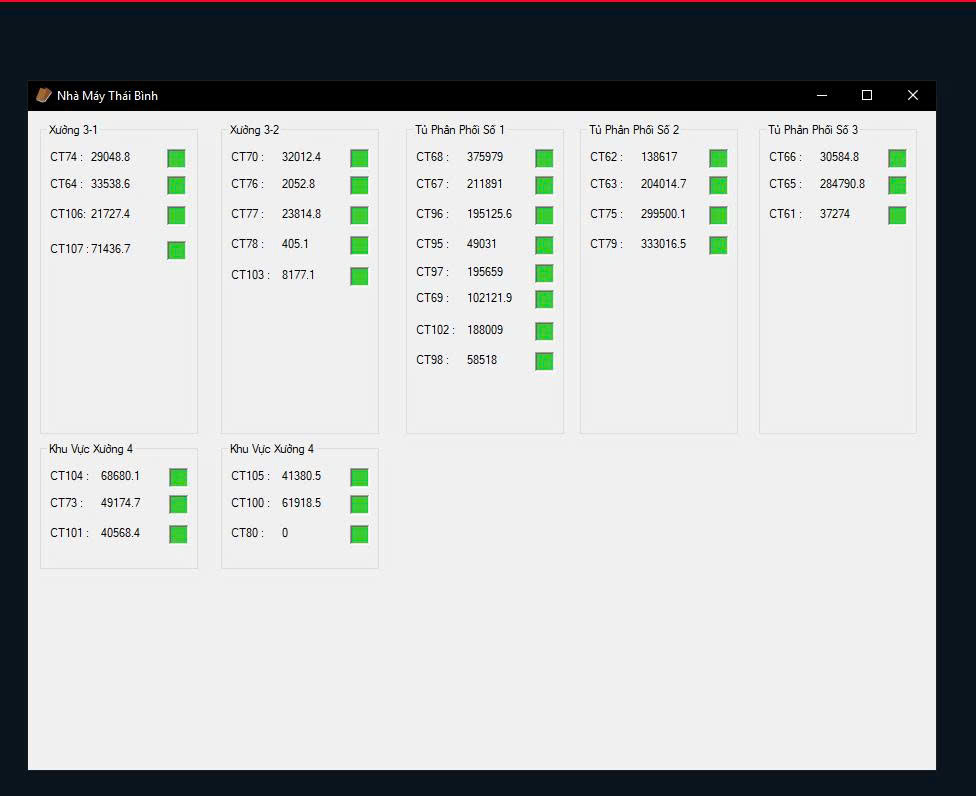Click the green indicator for CT66
The width and height of the screenshot is (976, 796).
(x=897, y=158)
